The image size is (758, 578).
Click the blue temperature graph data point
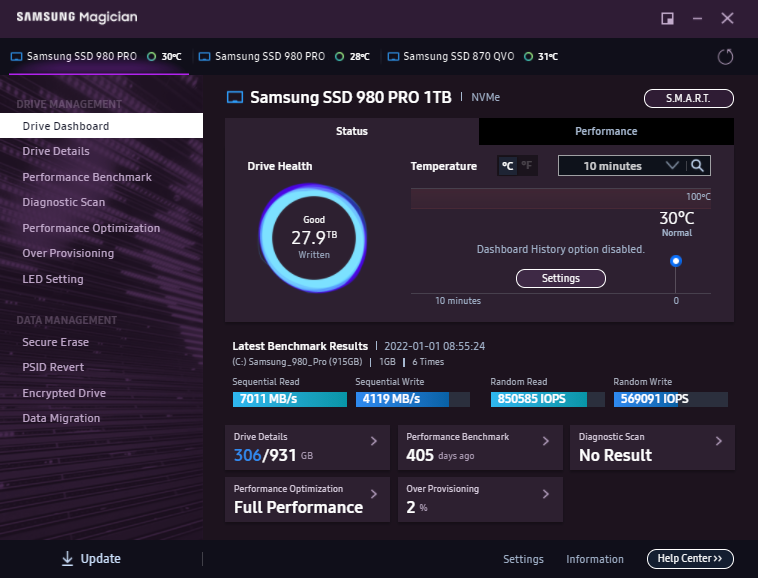pyautogui.click(x=676, y=261)
